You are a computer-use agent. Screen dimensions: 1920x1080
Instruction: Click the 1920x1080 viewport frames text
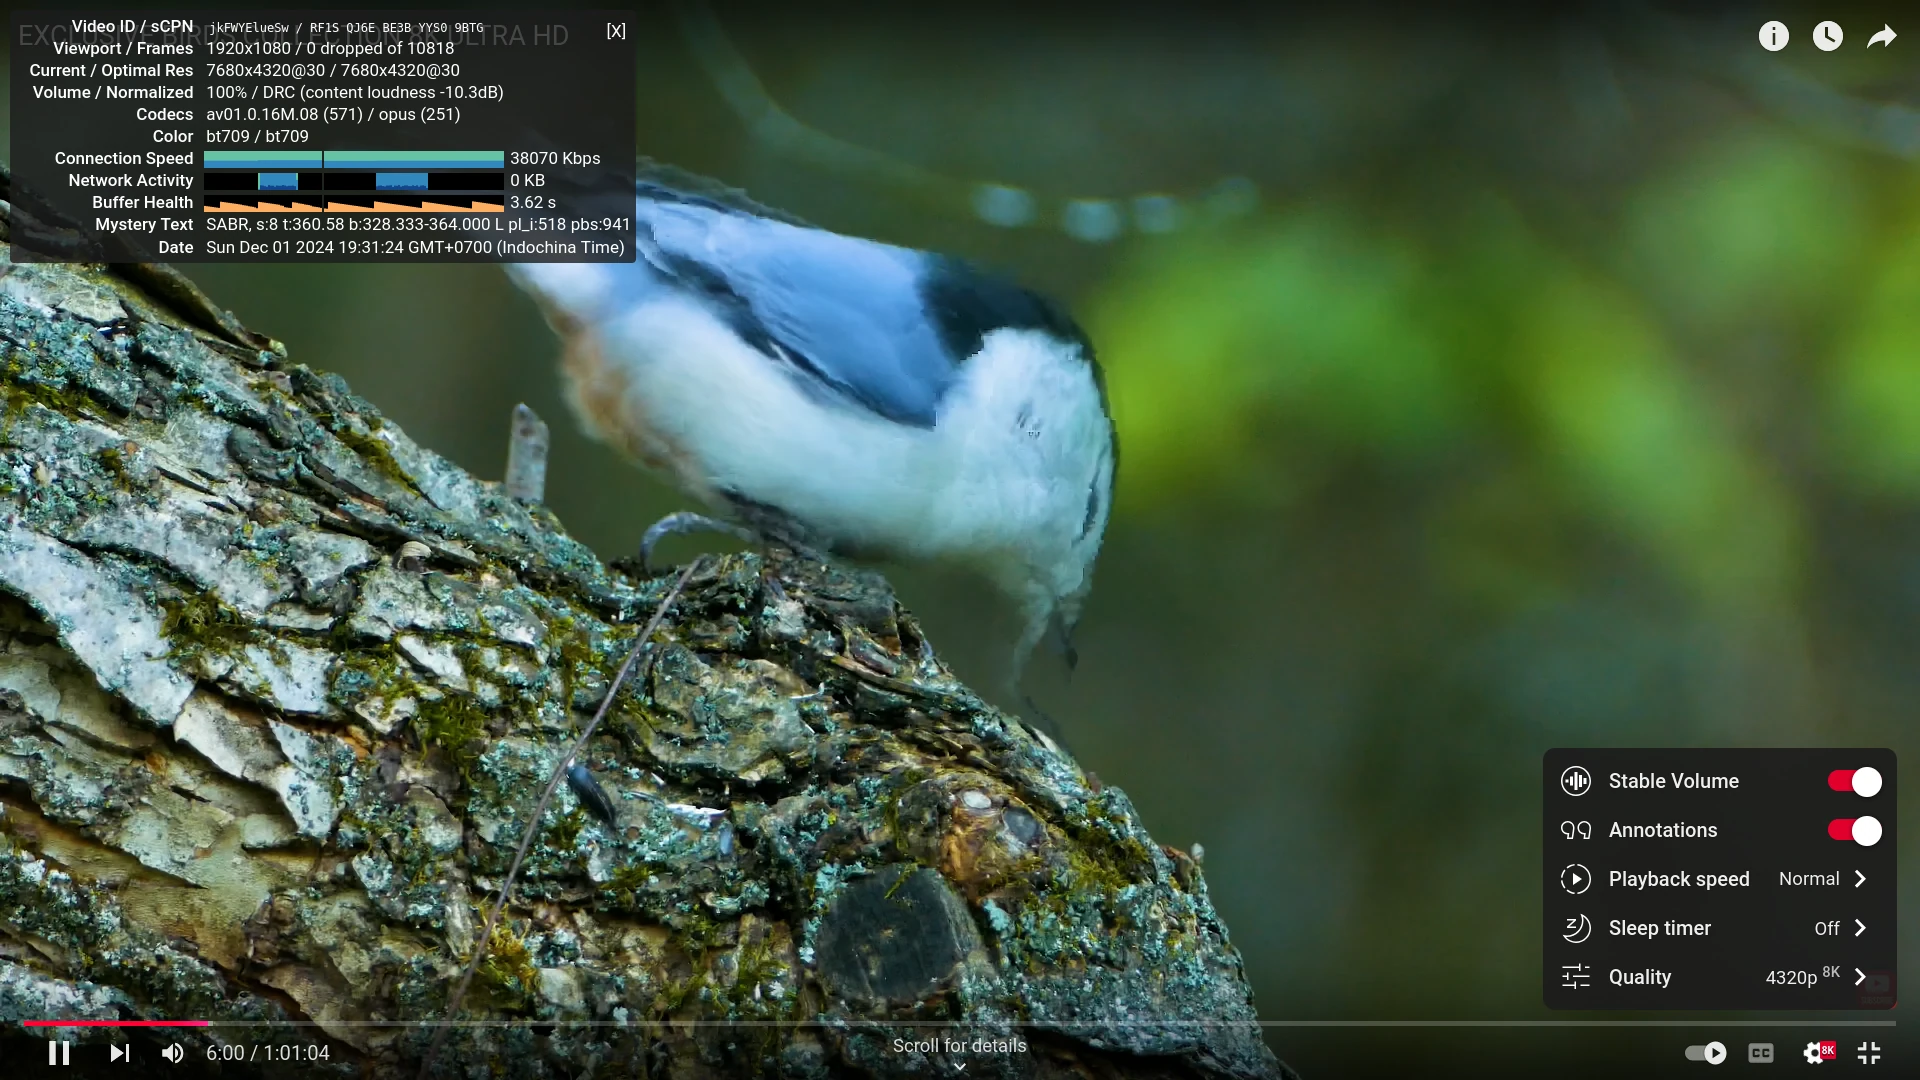point(330,48)
